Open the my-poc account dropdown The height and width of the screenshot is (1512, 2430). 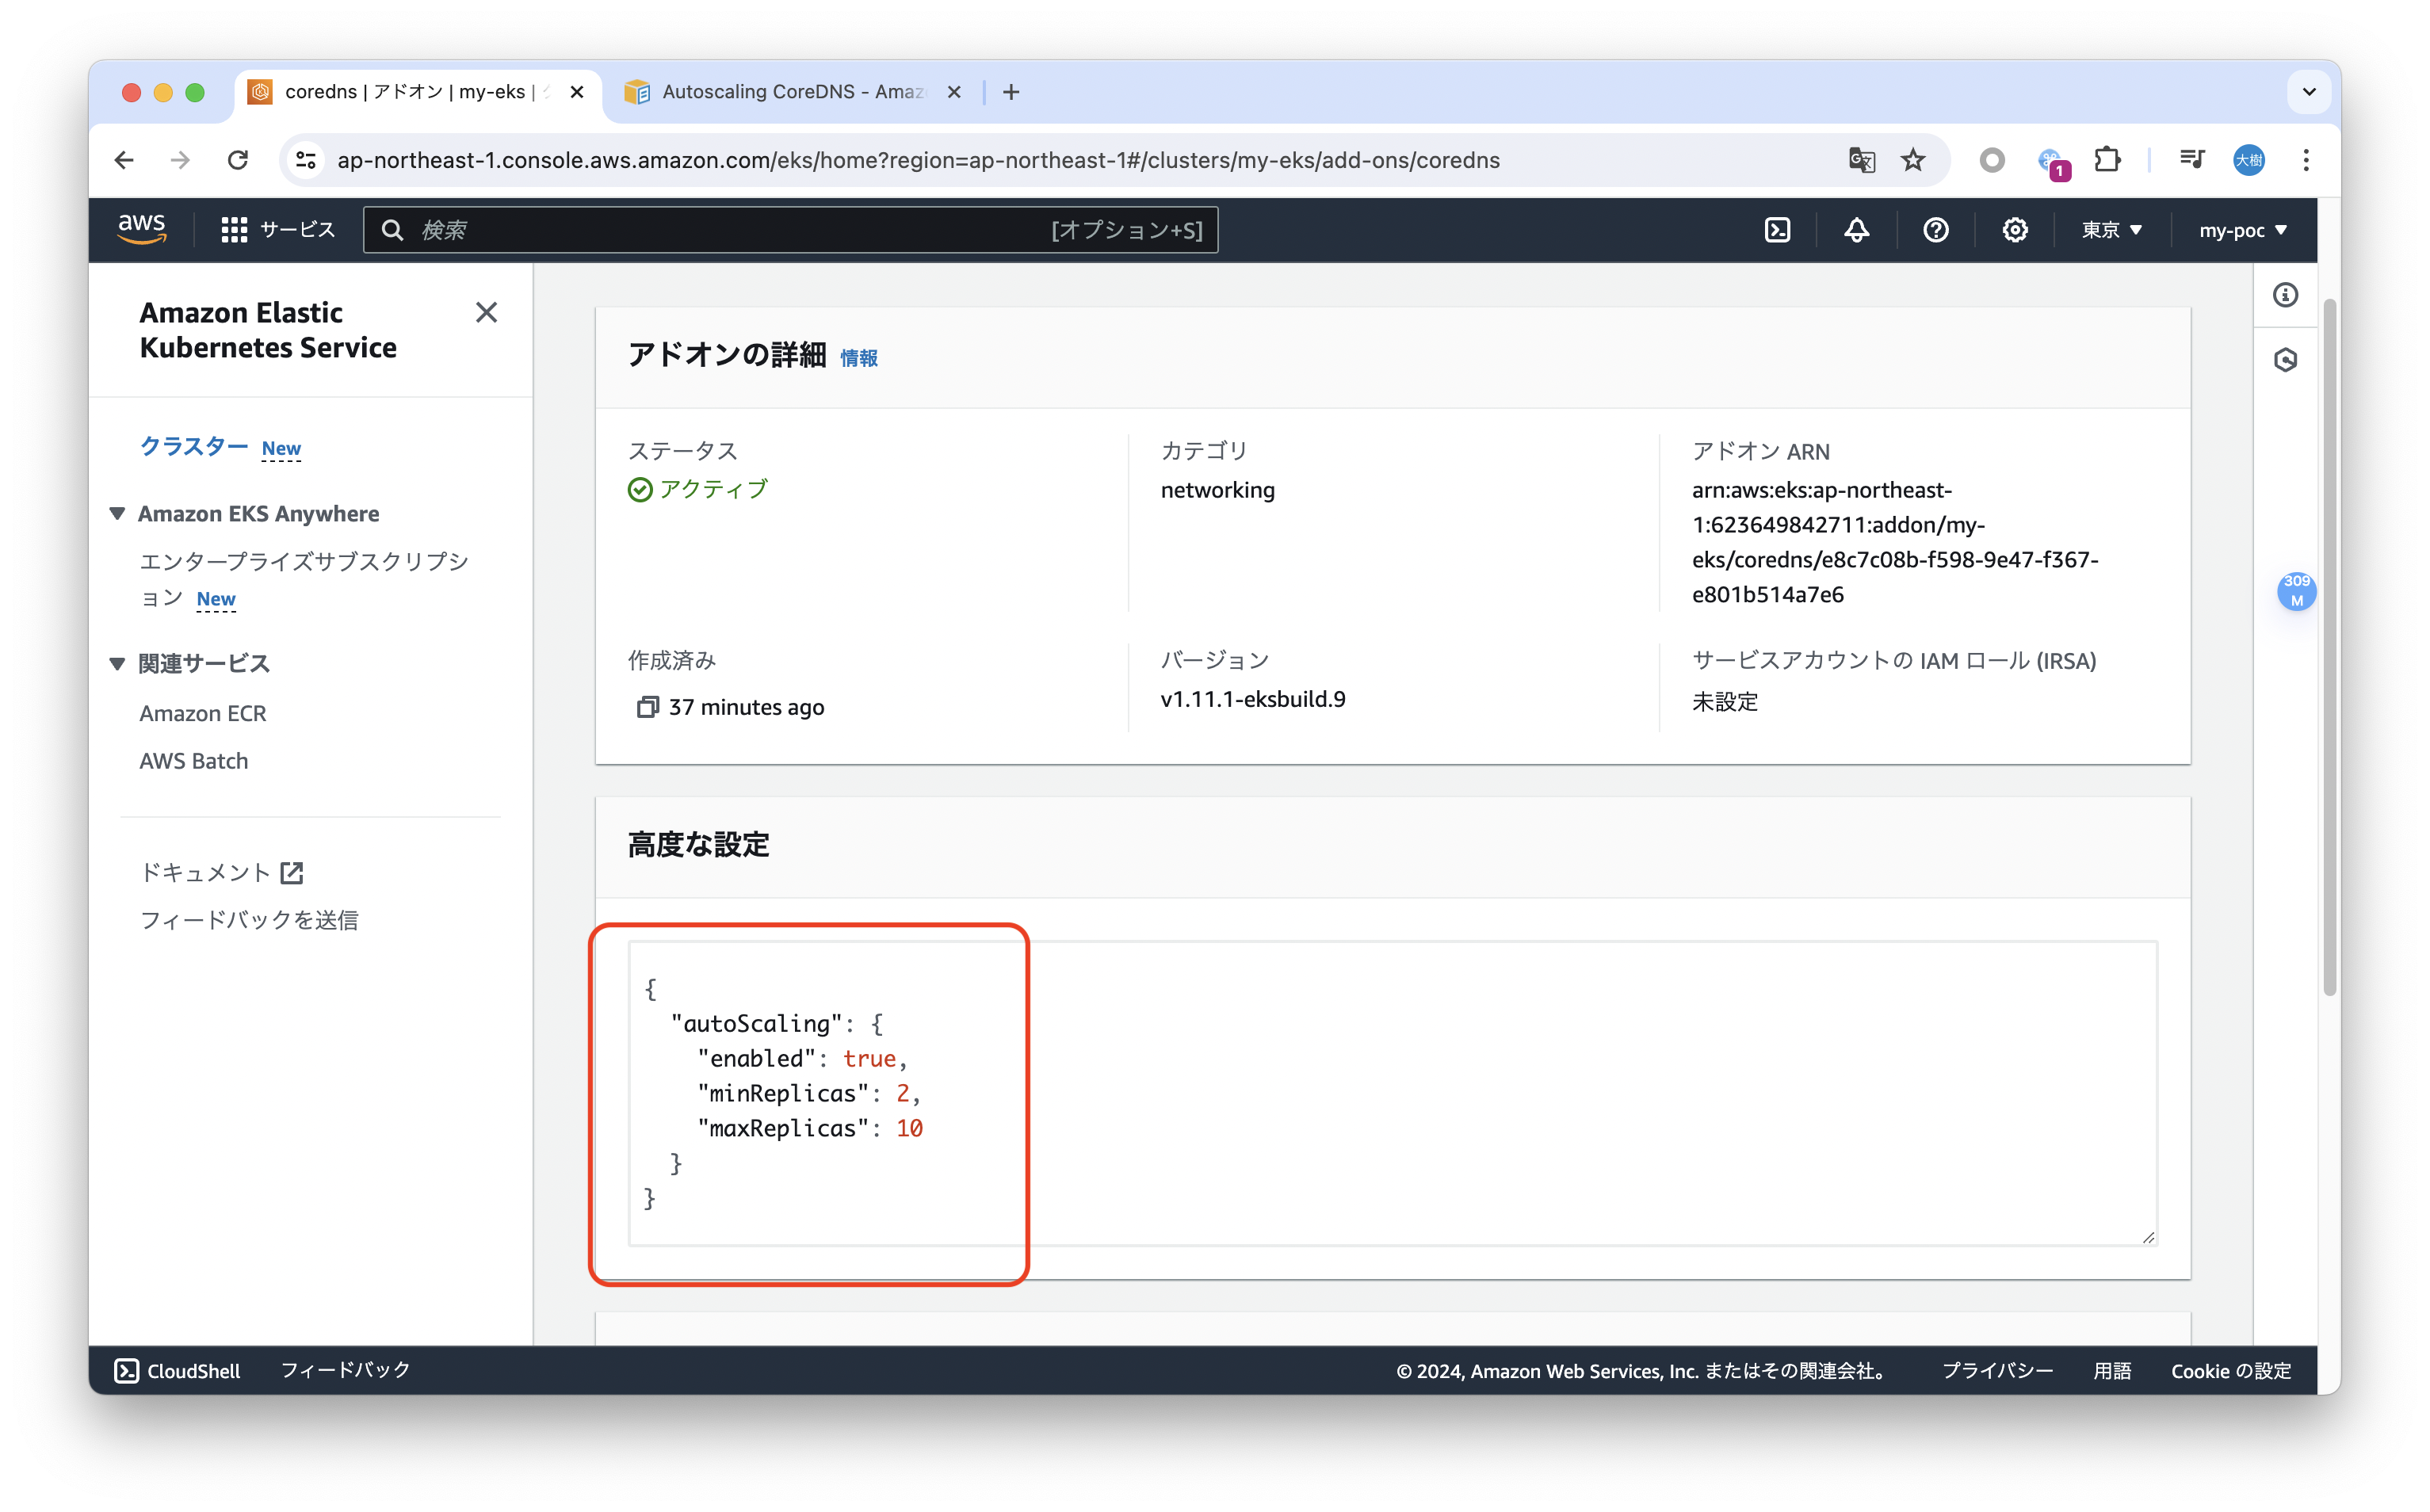pos(2242,229)
